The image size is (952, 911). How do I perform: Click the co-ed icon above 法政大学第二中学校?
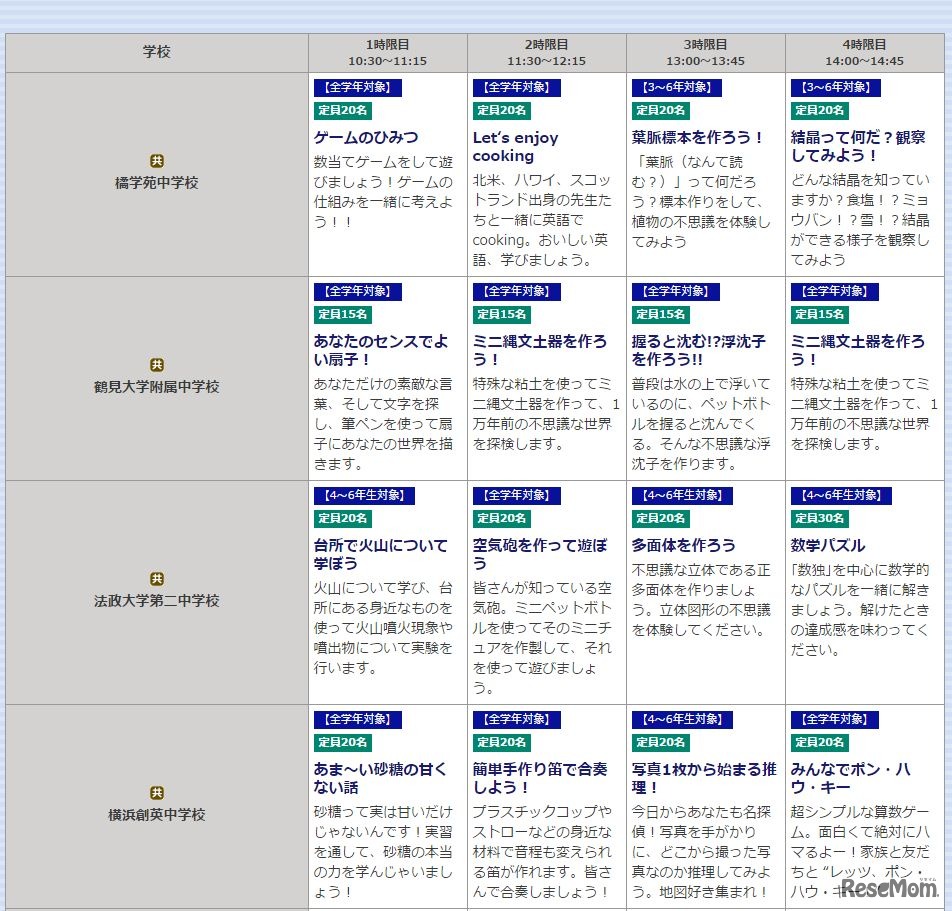click(x=157, y=579)
